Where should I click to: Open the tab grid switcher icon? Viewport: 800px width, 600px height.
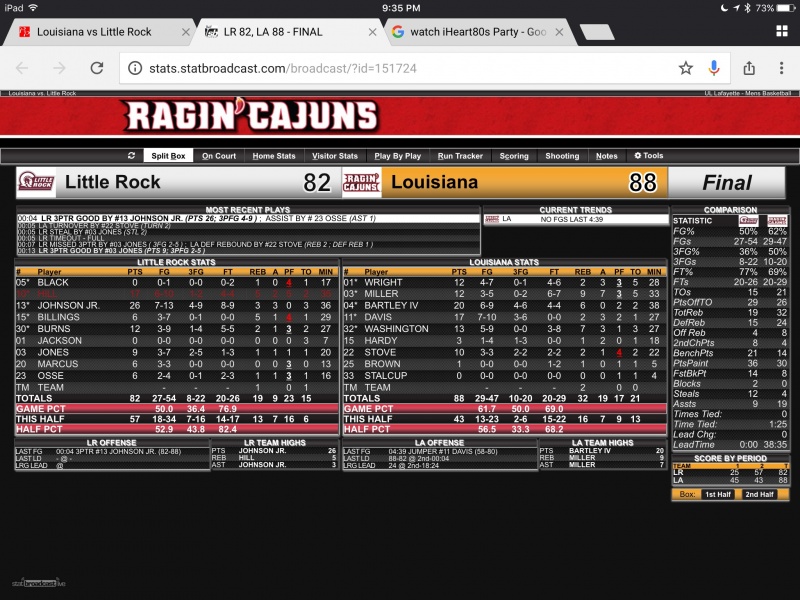[781, 31]
